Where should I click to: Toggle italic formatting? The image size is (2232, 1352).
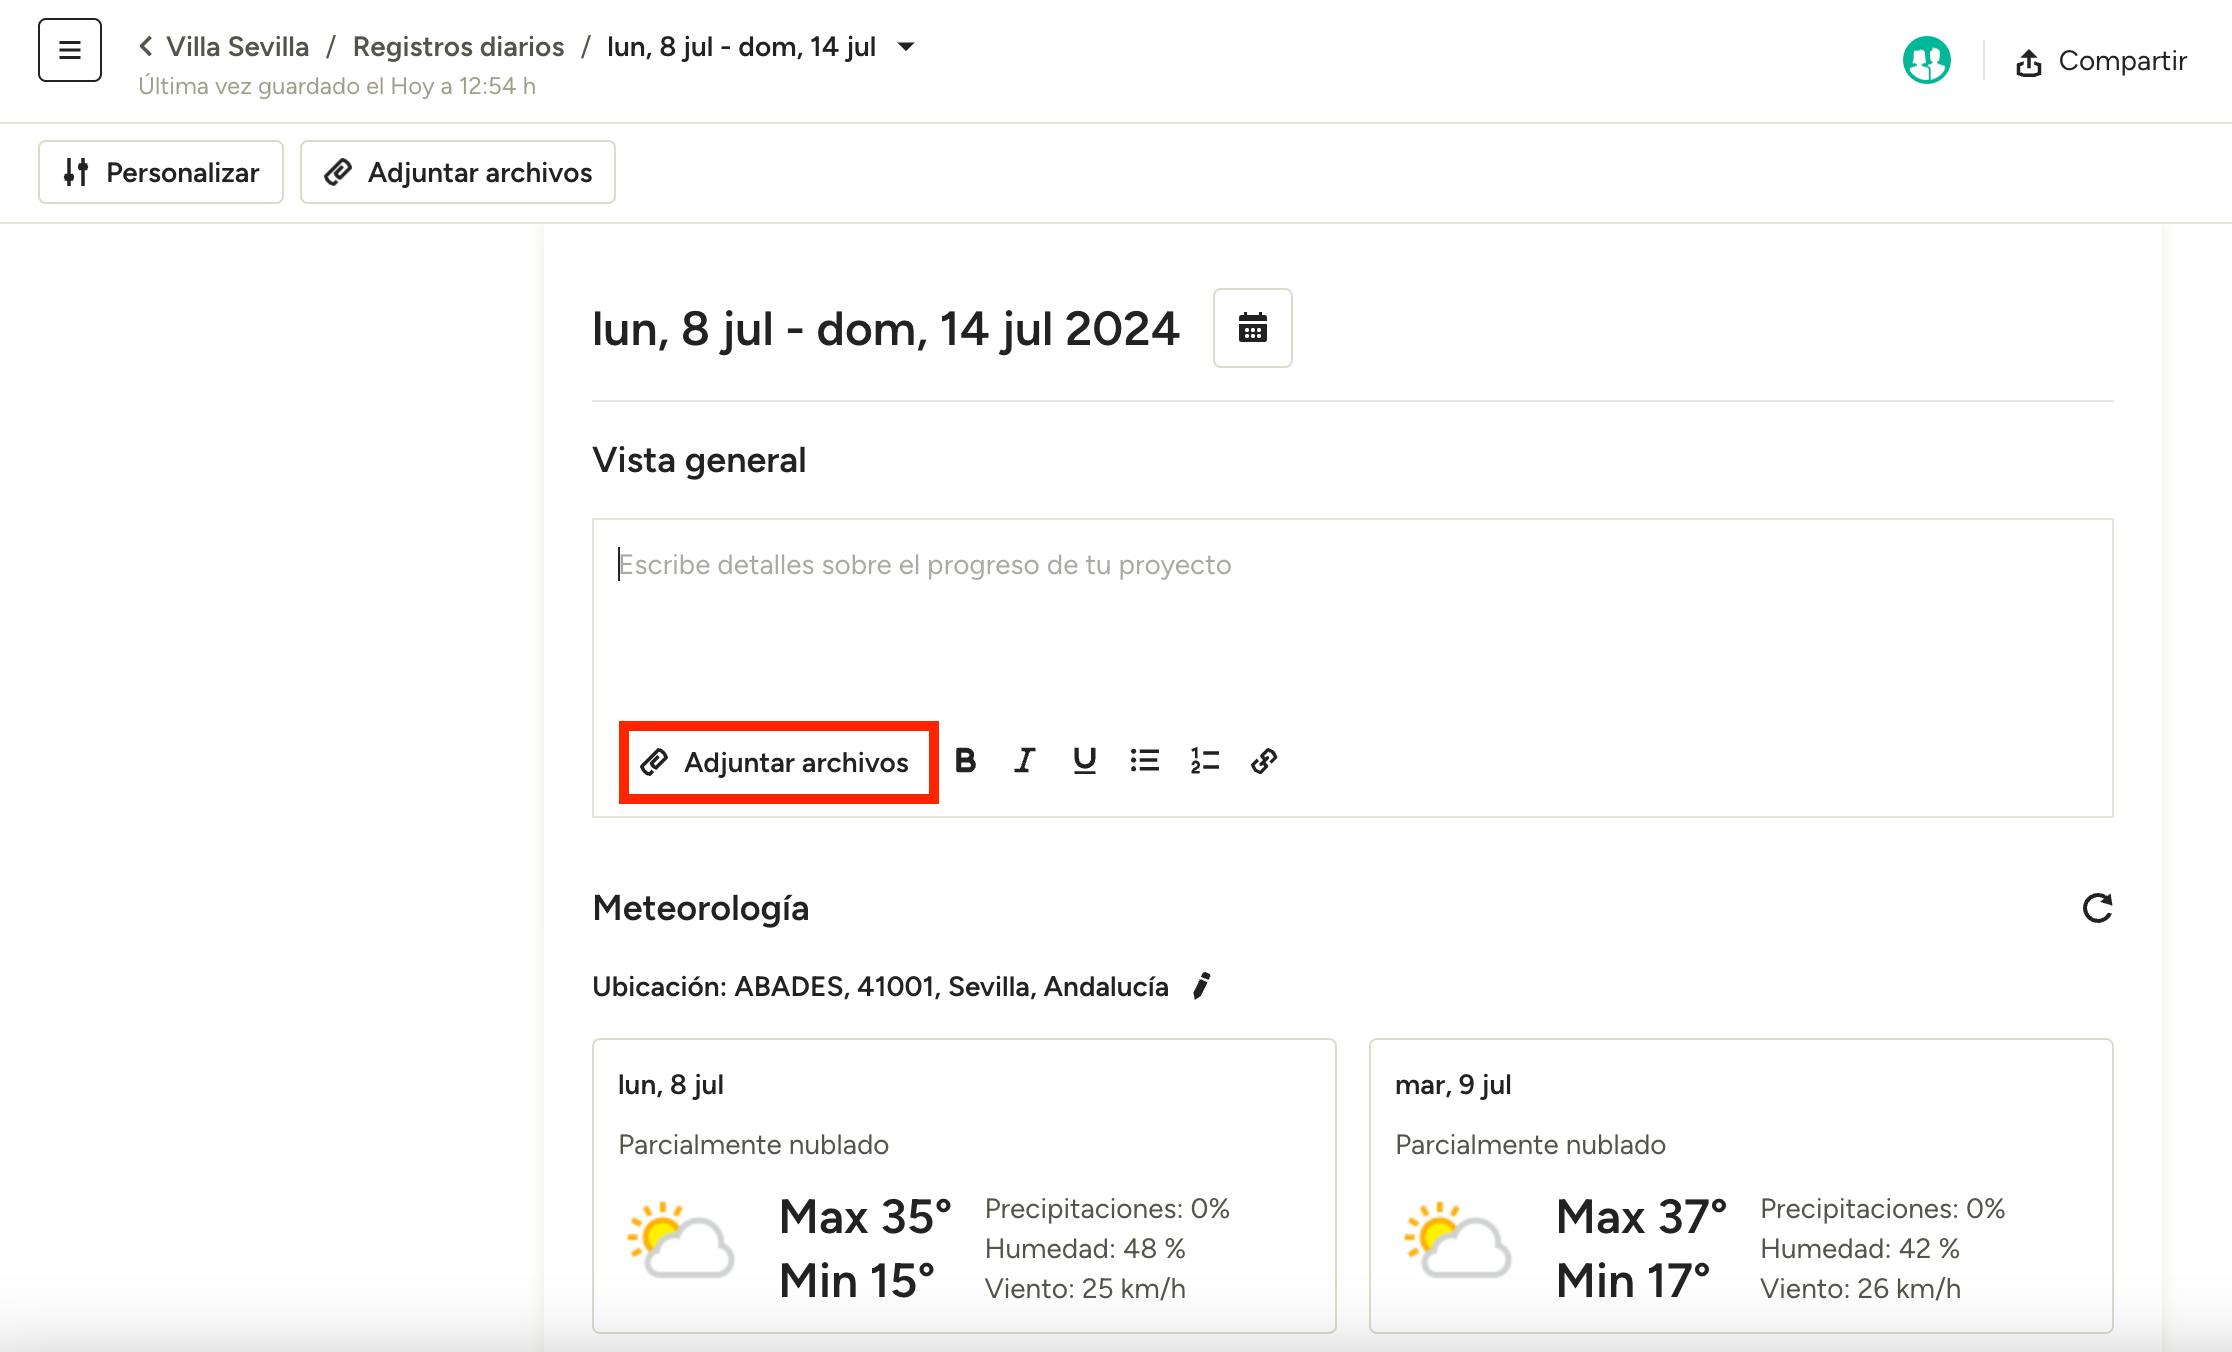(x=1024, y=761)
